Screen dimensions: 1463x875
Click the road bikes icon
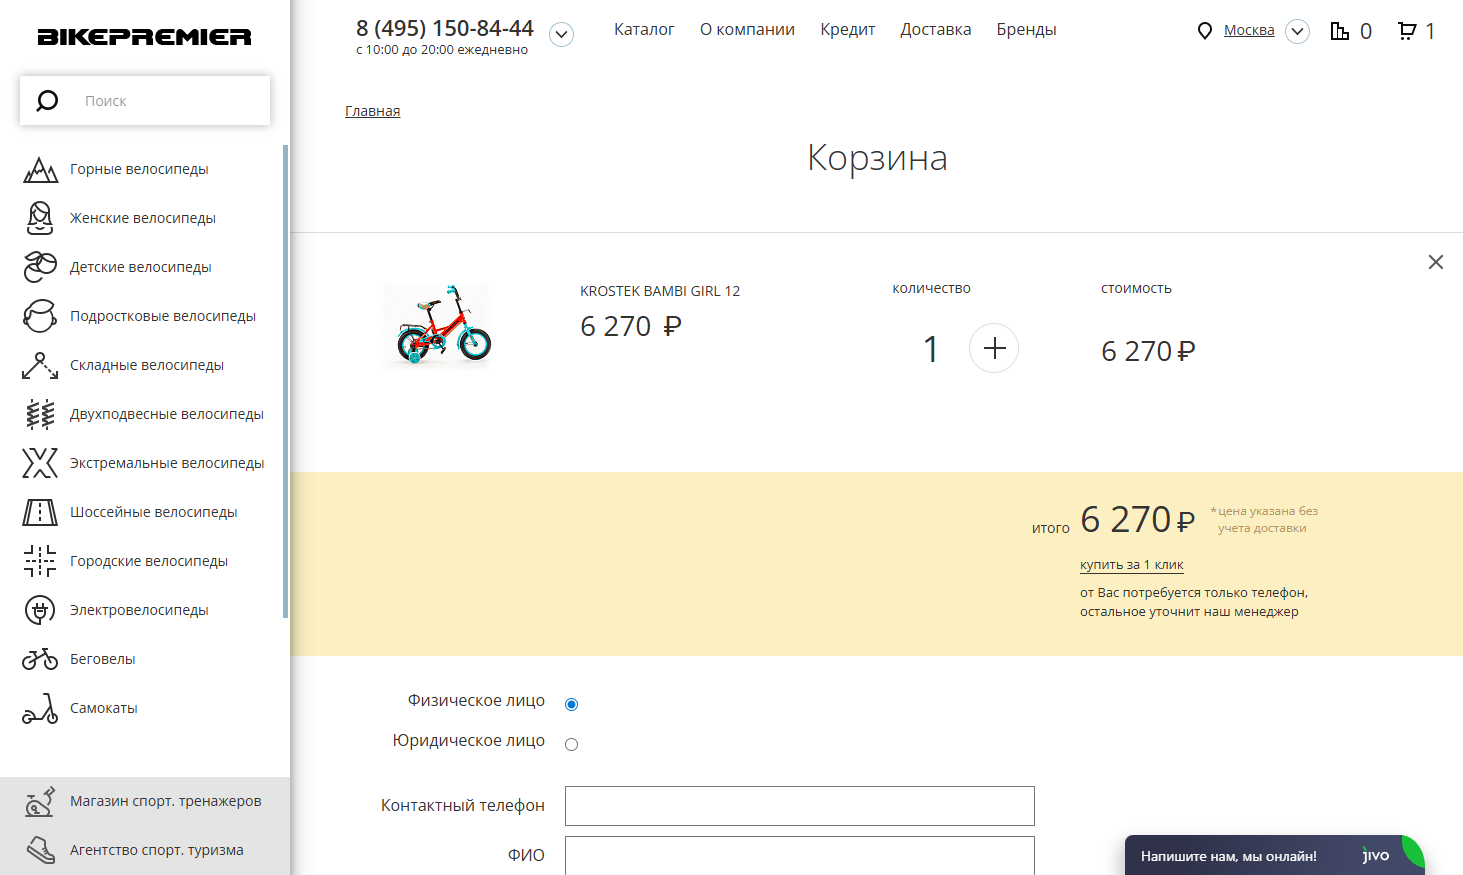pos(40,512)
